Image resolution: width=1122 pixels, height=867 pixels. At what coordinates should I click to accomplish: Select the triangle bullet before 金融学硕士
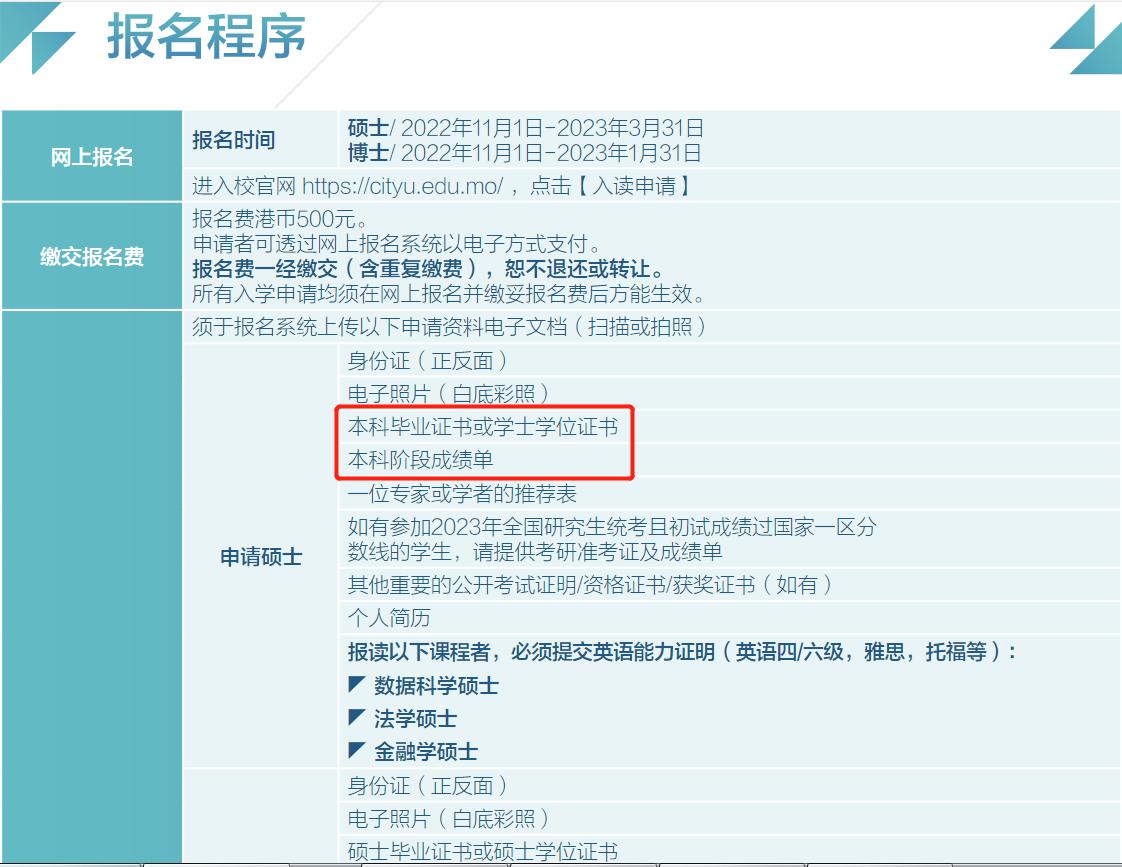(356, 751)
